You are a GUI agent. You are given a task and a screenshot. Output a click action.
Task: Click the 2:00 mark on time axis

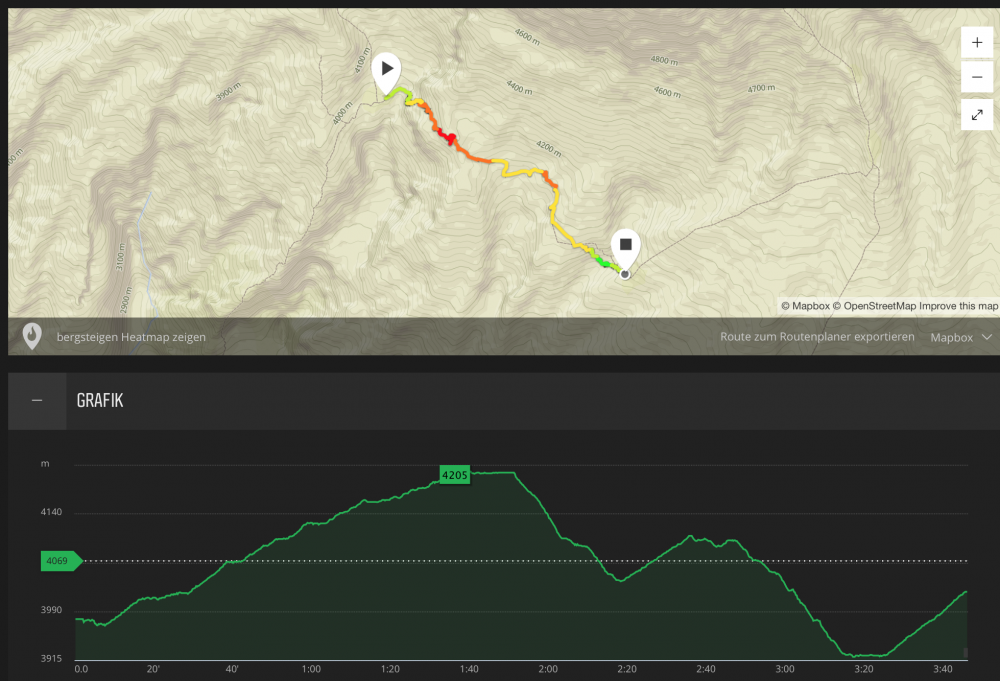coord(548,669)
